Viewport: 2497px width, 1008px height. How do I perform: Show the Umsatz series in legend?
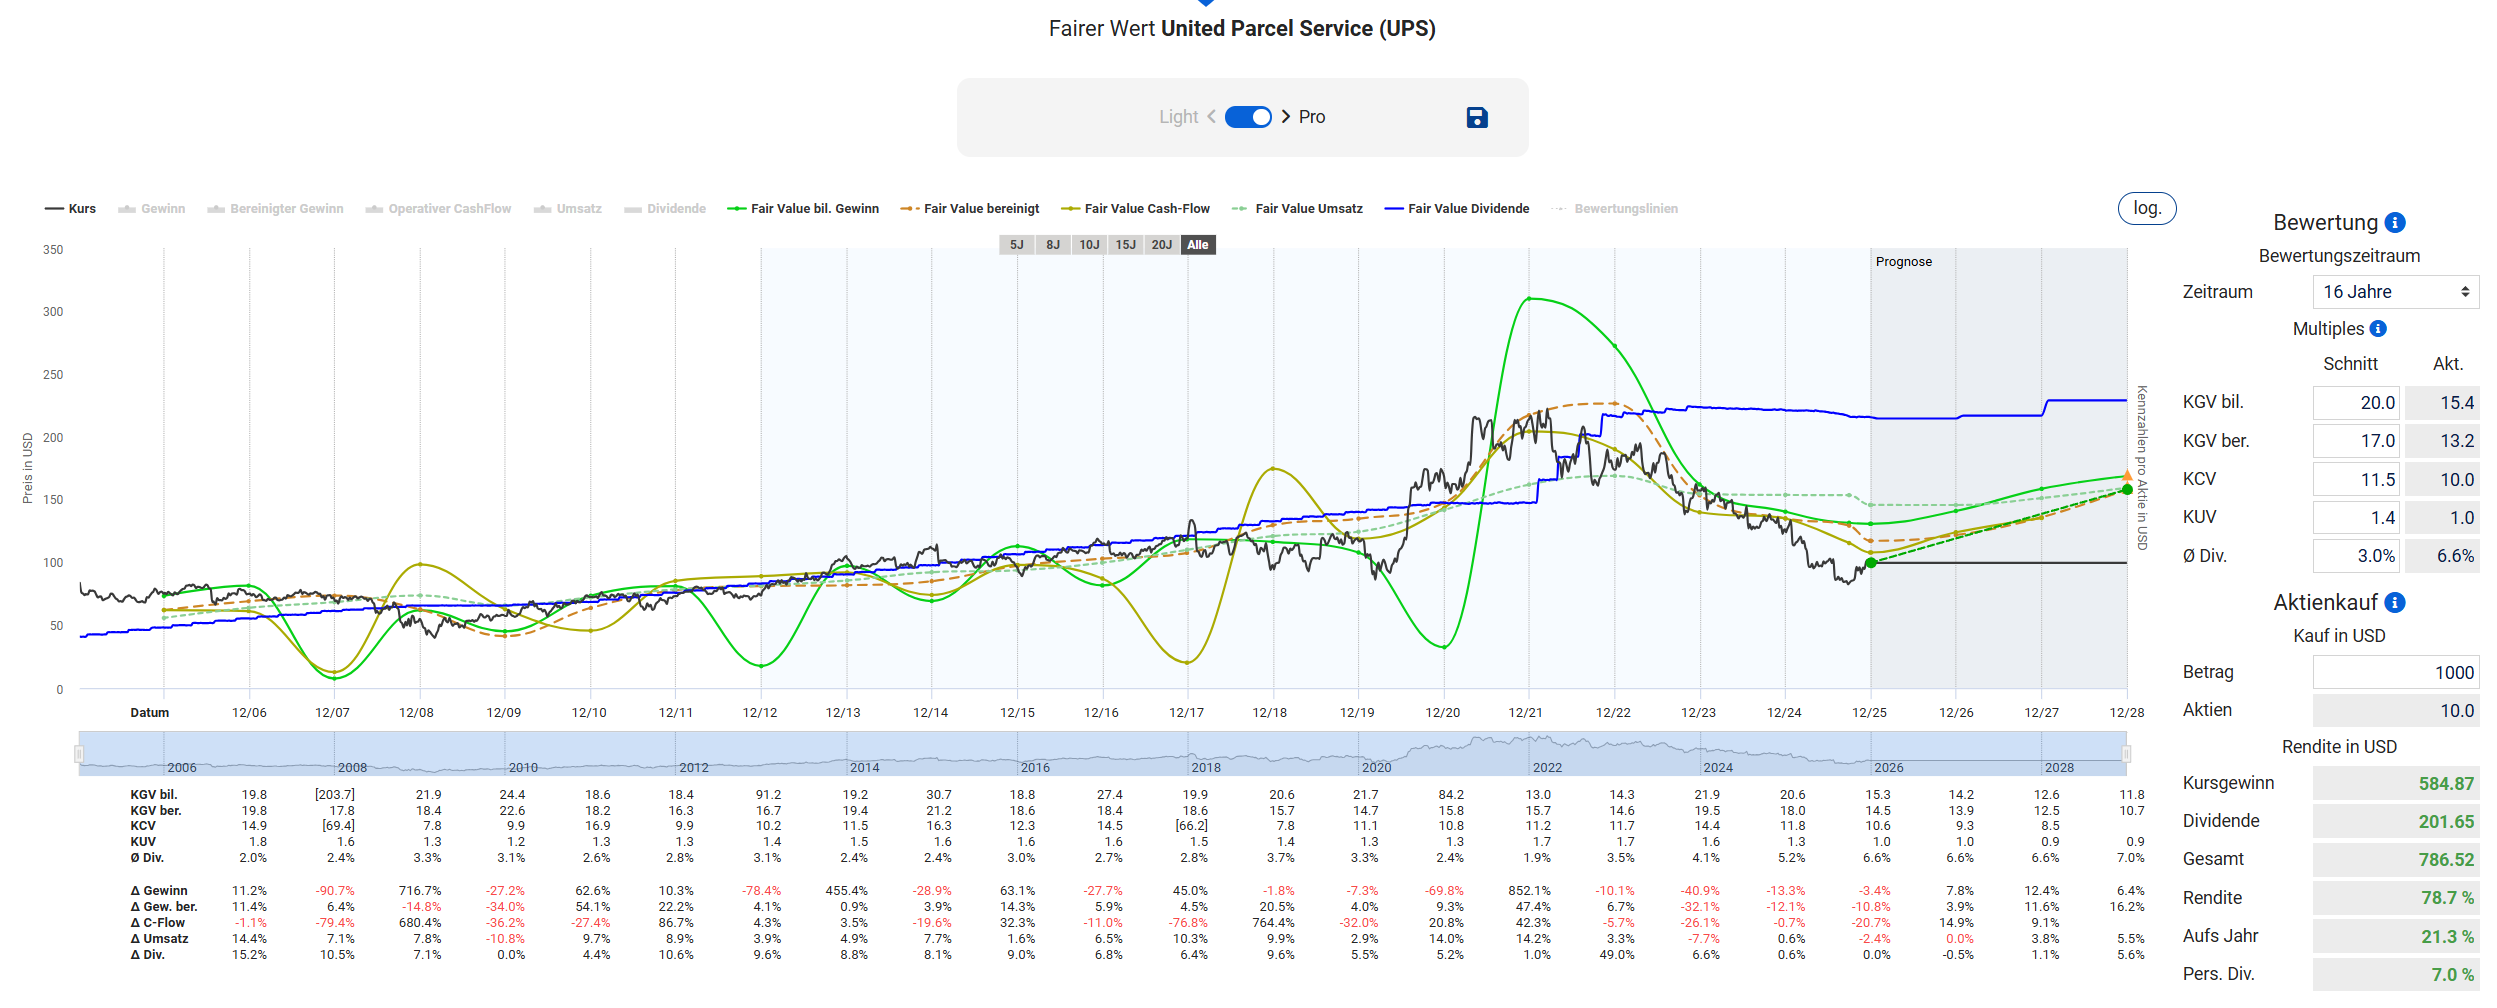pos(568,209)
